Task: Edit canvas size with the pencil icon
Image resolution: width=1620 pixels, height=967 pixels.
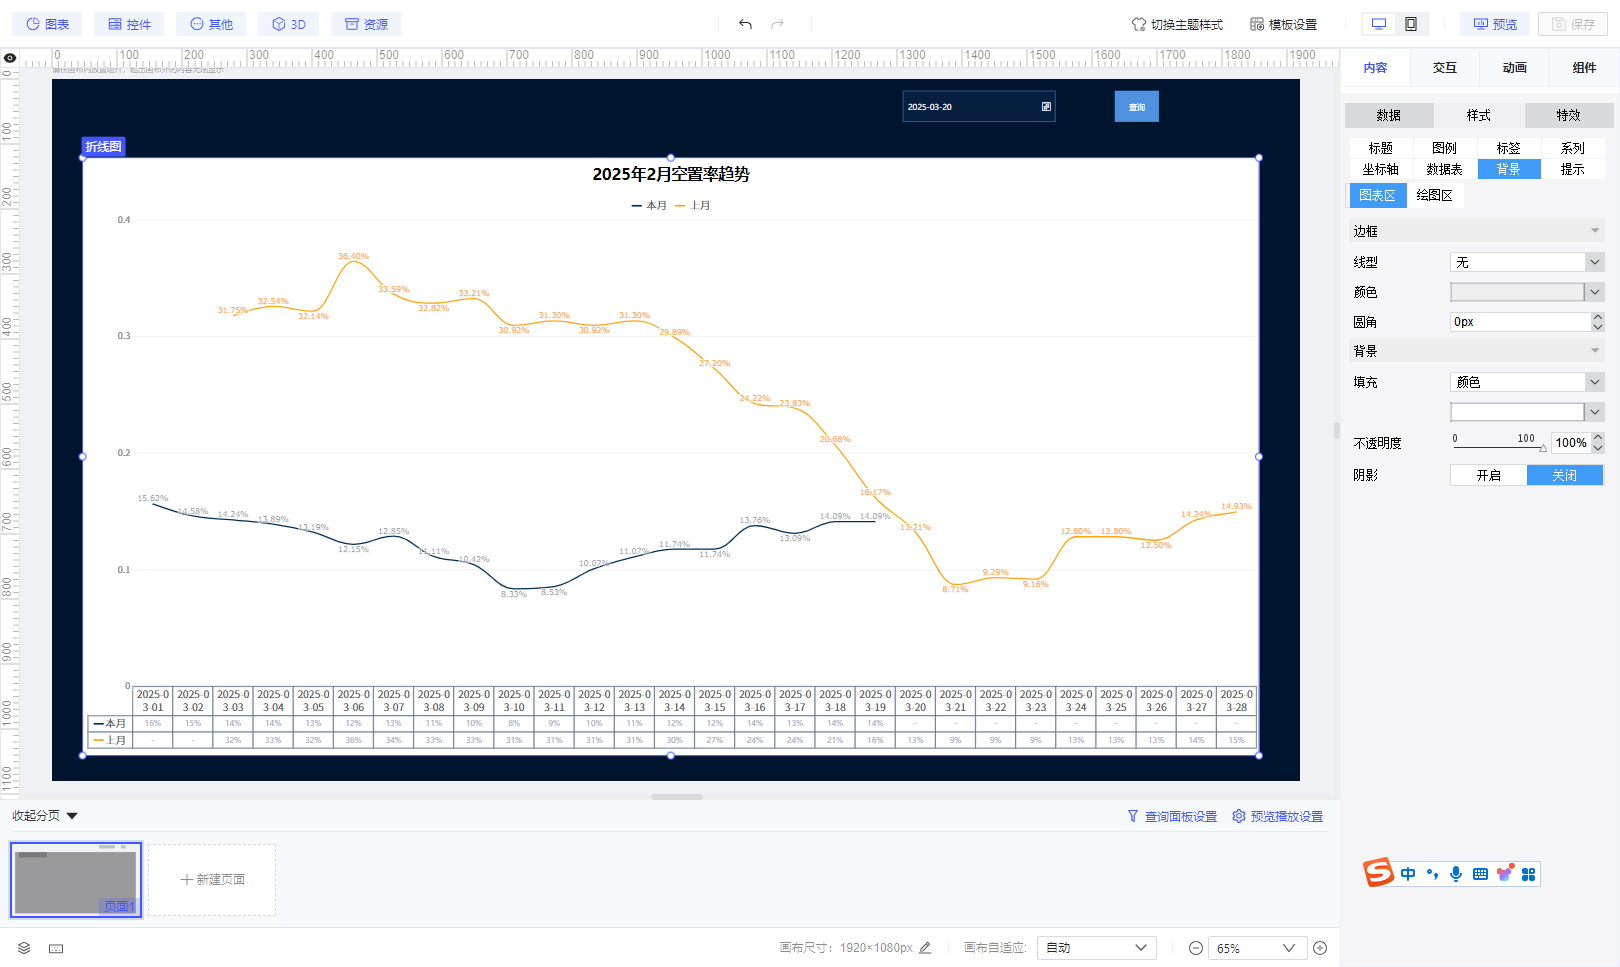Action: click(x=925, y=948)
